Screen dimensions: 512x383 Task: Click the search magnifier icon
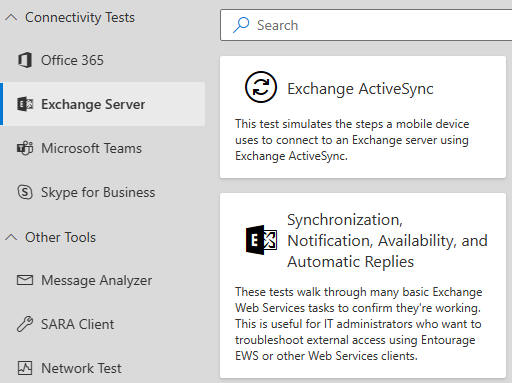point(241,25)
